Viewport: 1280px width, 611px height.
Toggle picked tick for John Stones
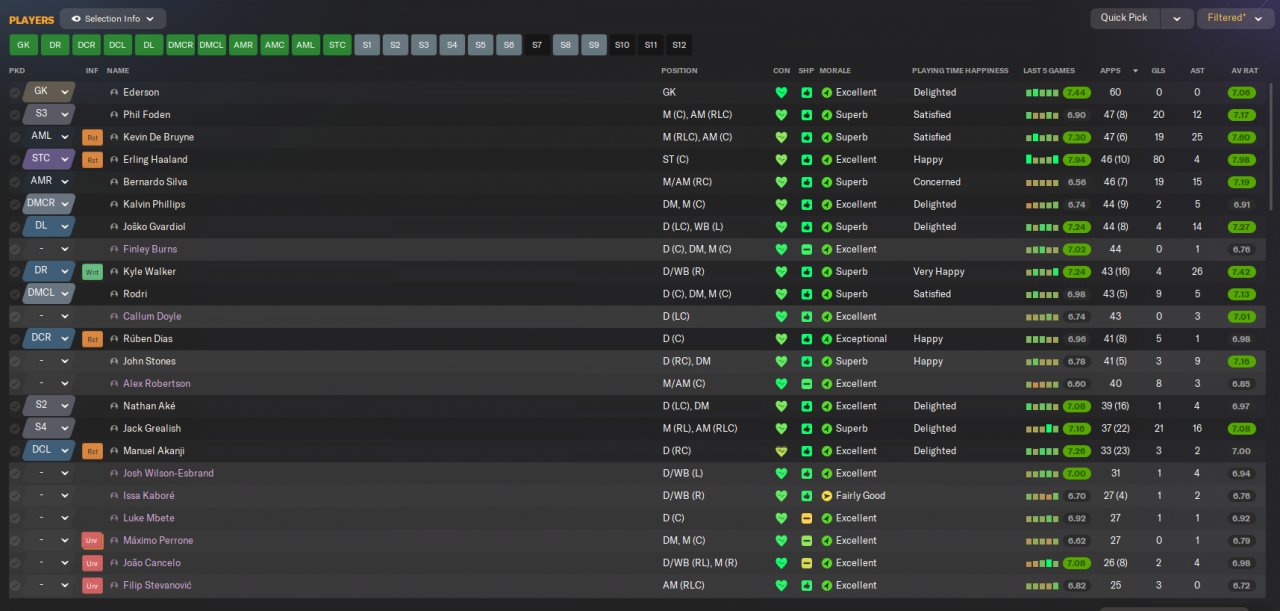14,361
